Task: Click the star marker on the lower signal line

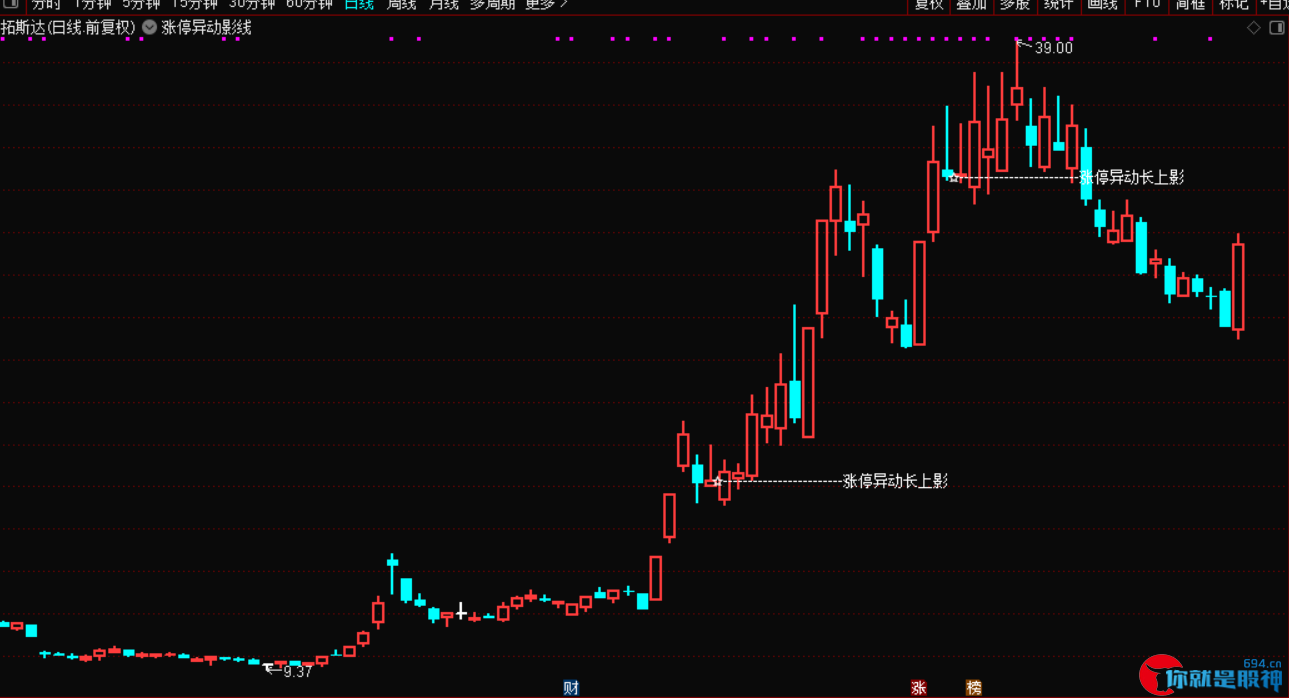Action: (717, 481)
